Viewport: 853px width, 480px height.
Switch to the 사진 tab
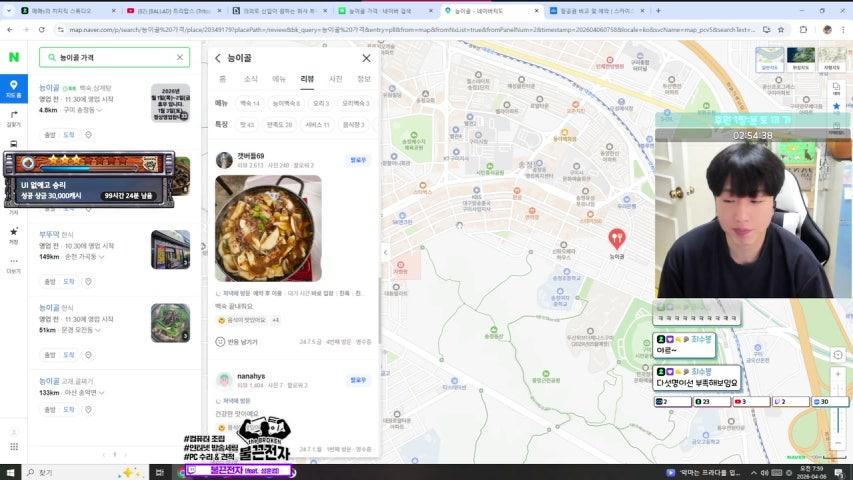(x=335, y=78)
